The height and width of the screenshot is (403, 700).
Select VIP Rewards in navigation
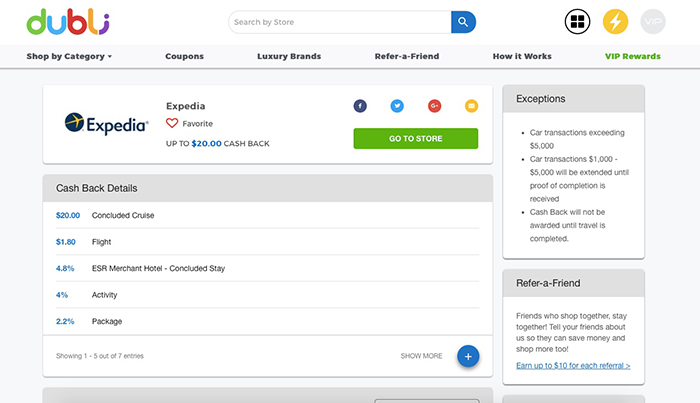(633, 56)
